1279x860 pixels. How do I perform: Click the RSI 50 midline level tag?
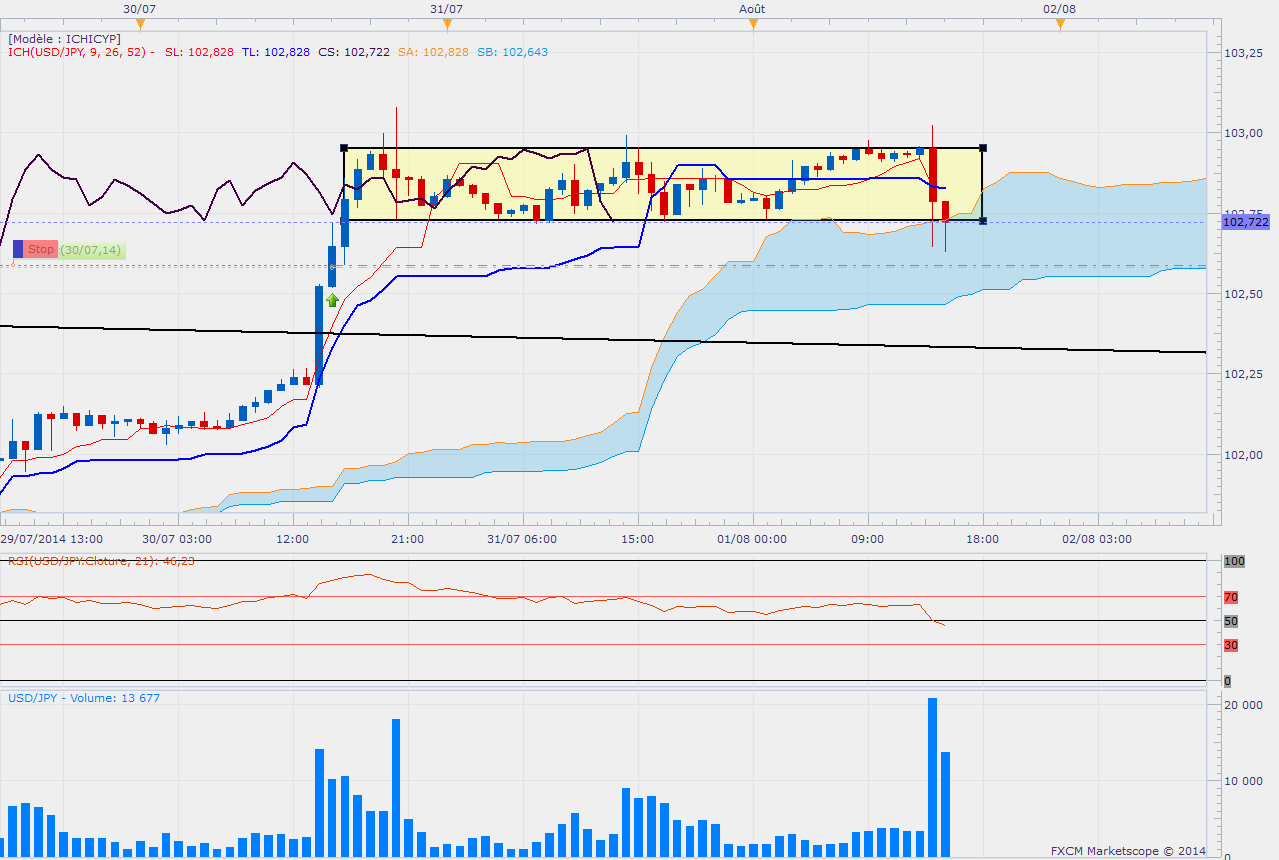coord(1231,621)
